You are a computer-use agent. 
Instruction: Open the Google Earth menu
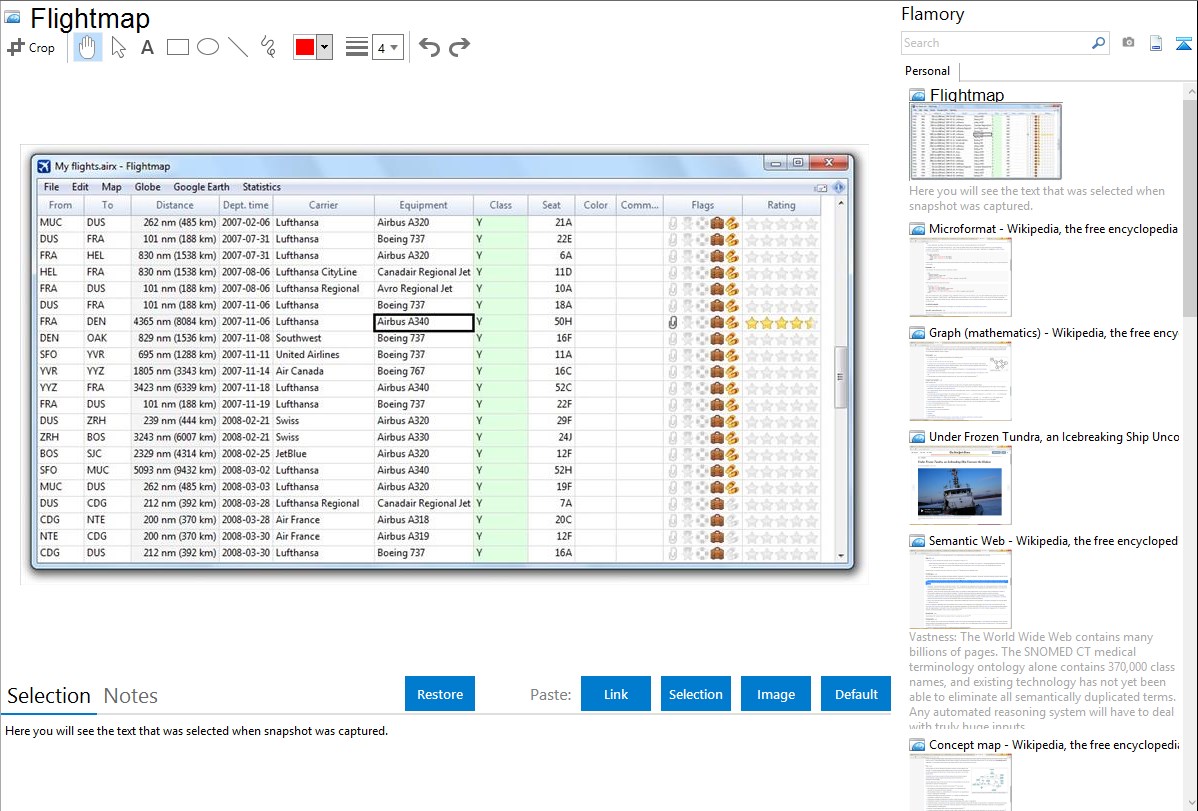click(201, 187)
